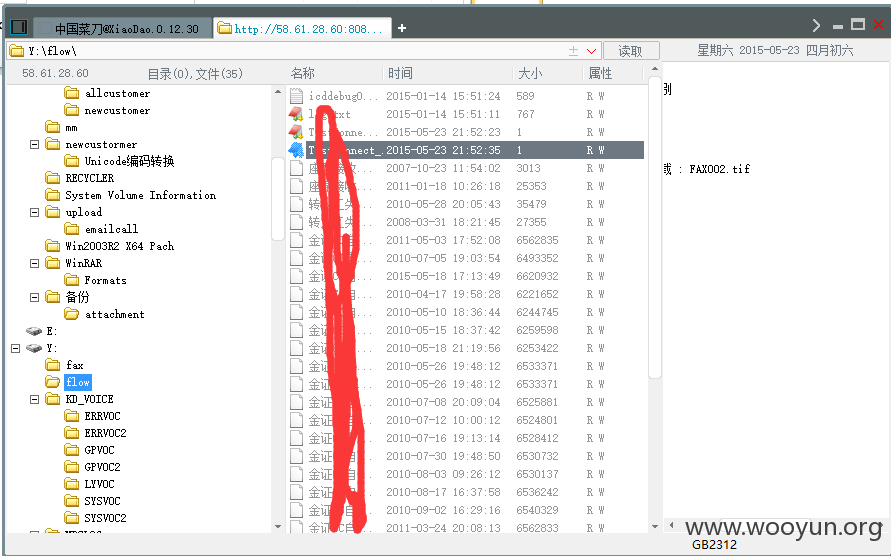Screen dimensions: 891x556
Task: Click the tree panel scroll down arrow
Action: click(278, 526)
